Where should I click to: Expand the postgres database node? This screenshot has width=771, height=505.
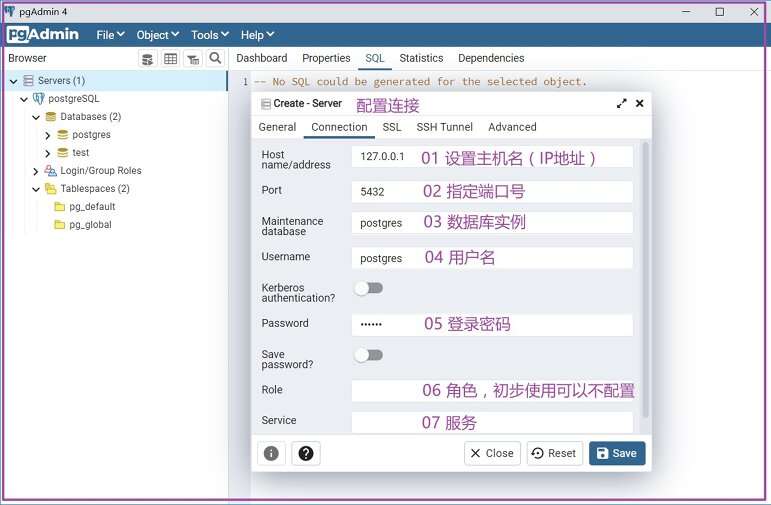(x=48, y=135)
